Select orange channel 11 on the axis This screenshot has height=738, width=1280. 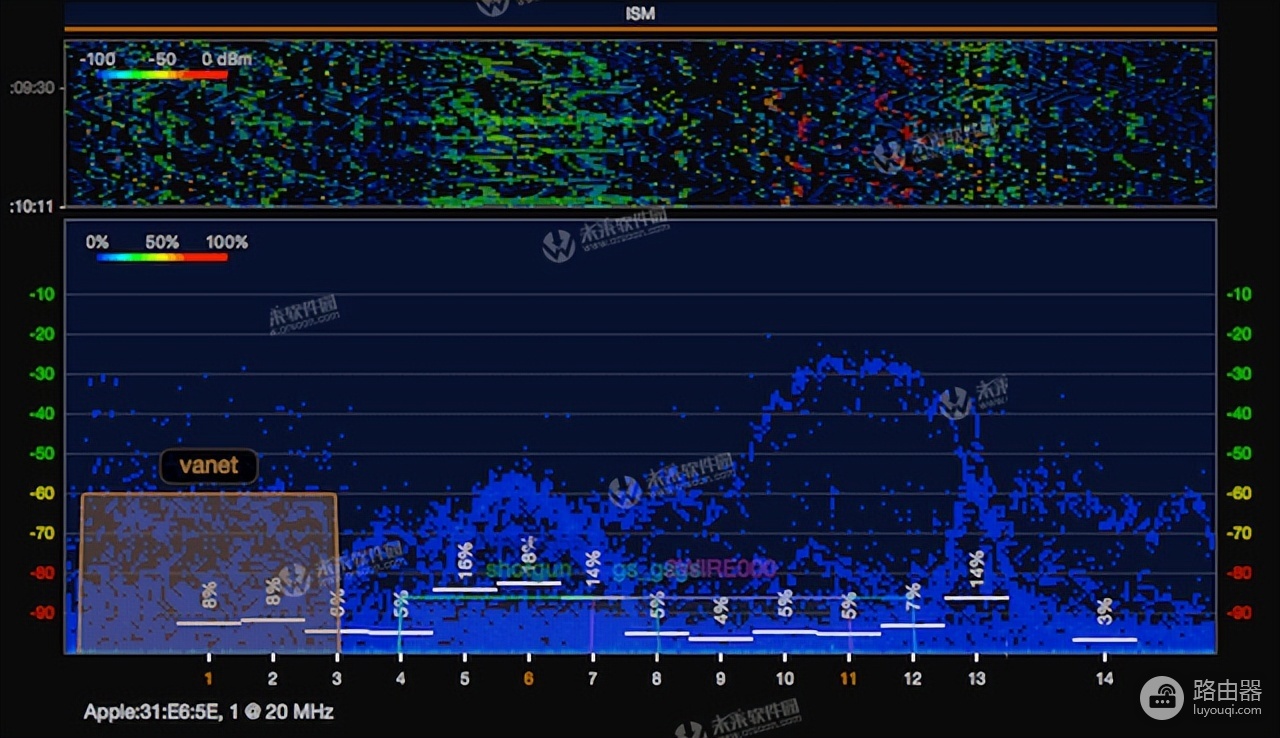click(x=849, y=679)
